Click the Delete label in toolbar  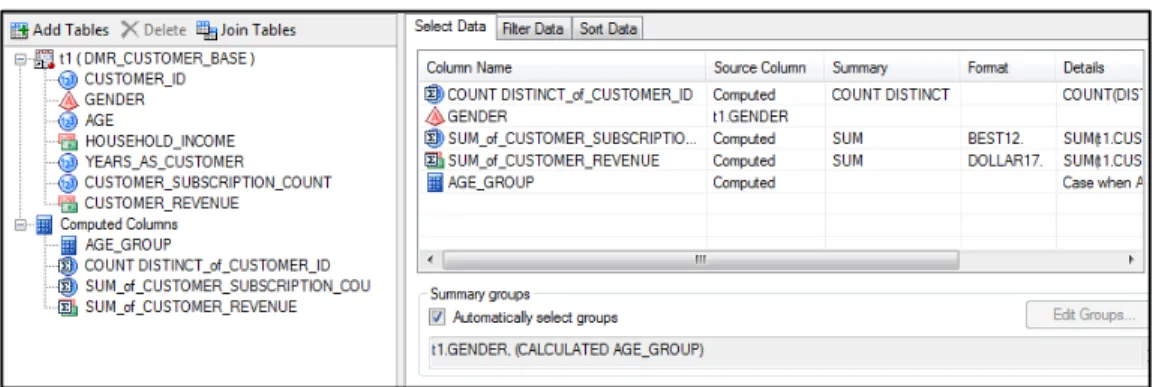coord(165,30)
